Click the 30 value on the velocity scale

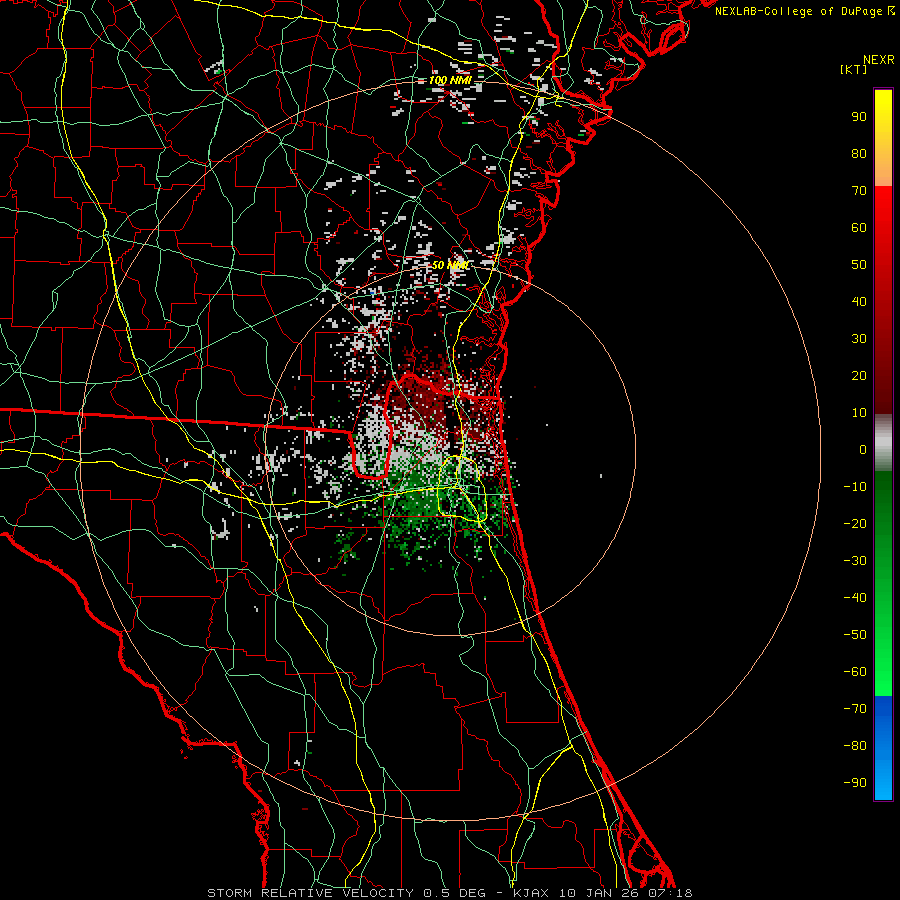pyautogui.click(x=859, y=339)
